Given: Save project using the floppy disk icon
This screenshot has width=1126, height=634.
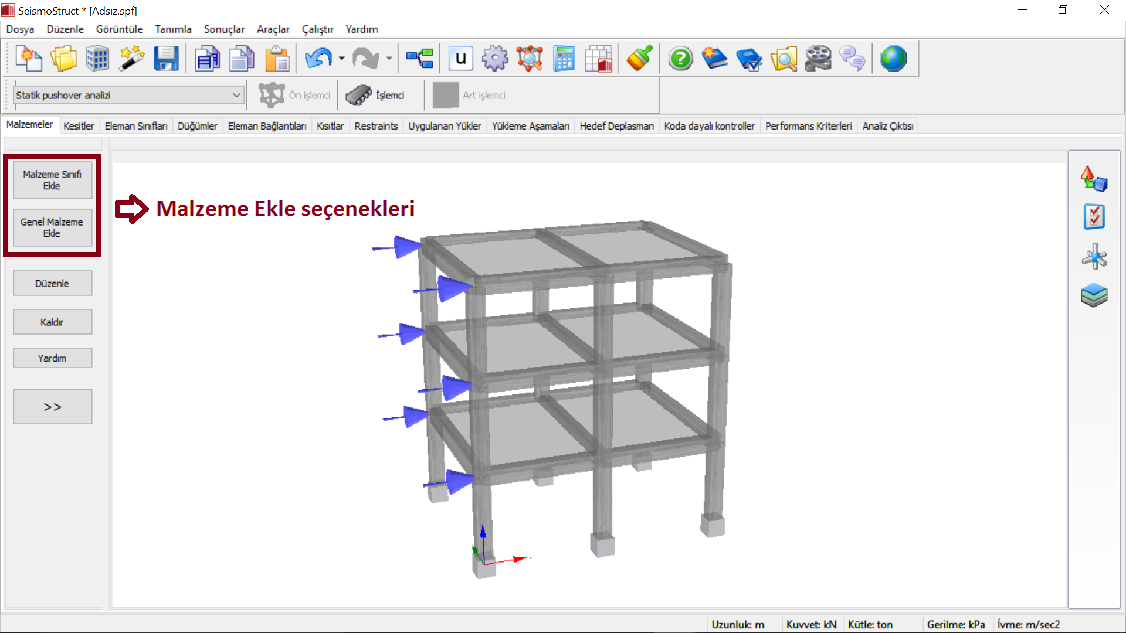Looking at the screenshot, I should (x=166, y=59).
